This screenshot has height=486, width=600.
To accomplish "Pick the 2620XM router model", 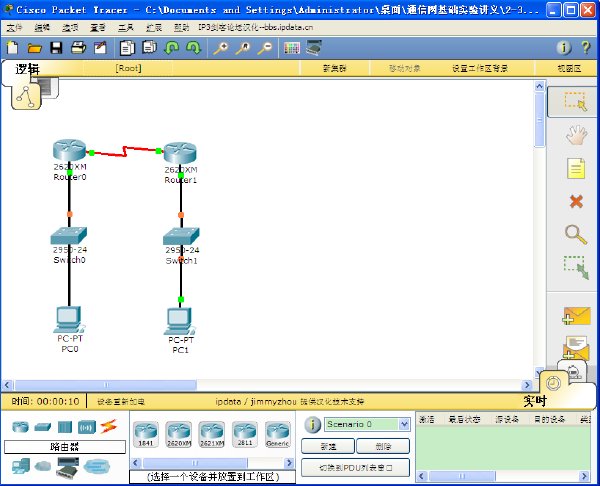I will [x=179, y=434].
